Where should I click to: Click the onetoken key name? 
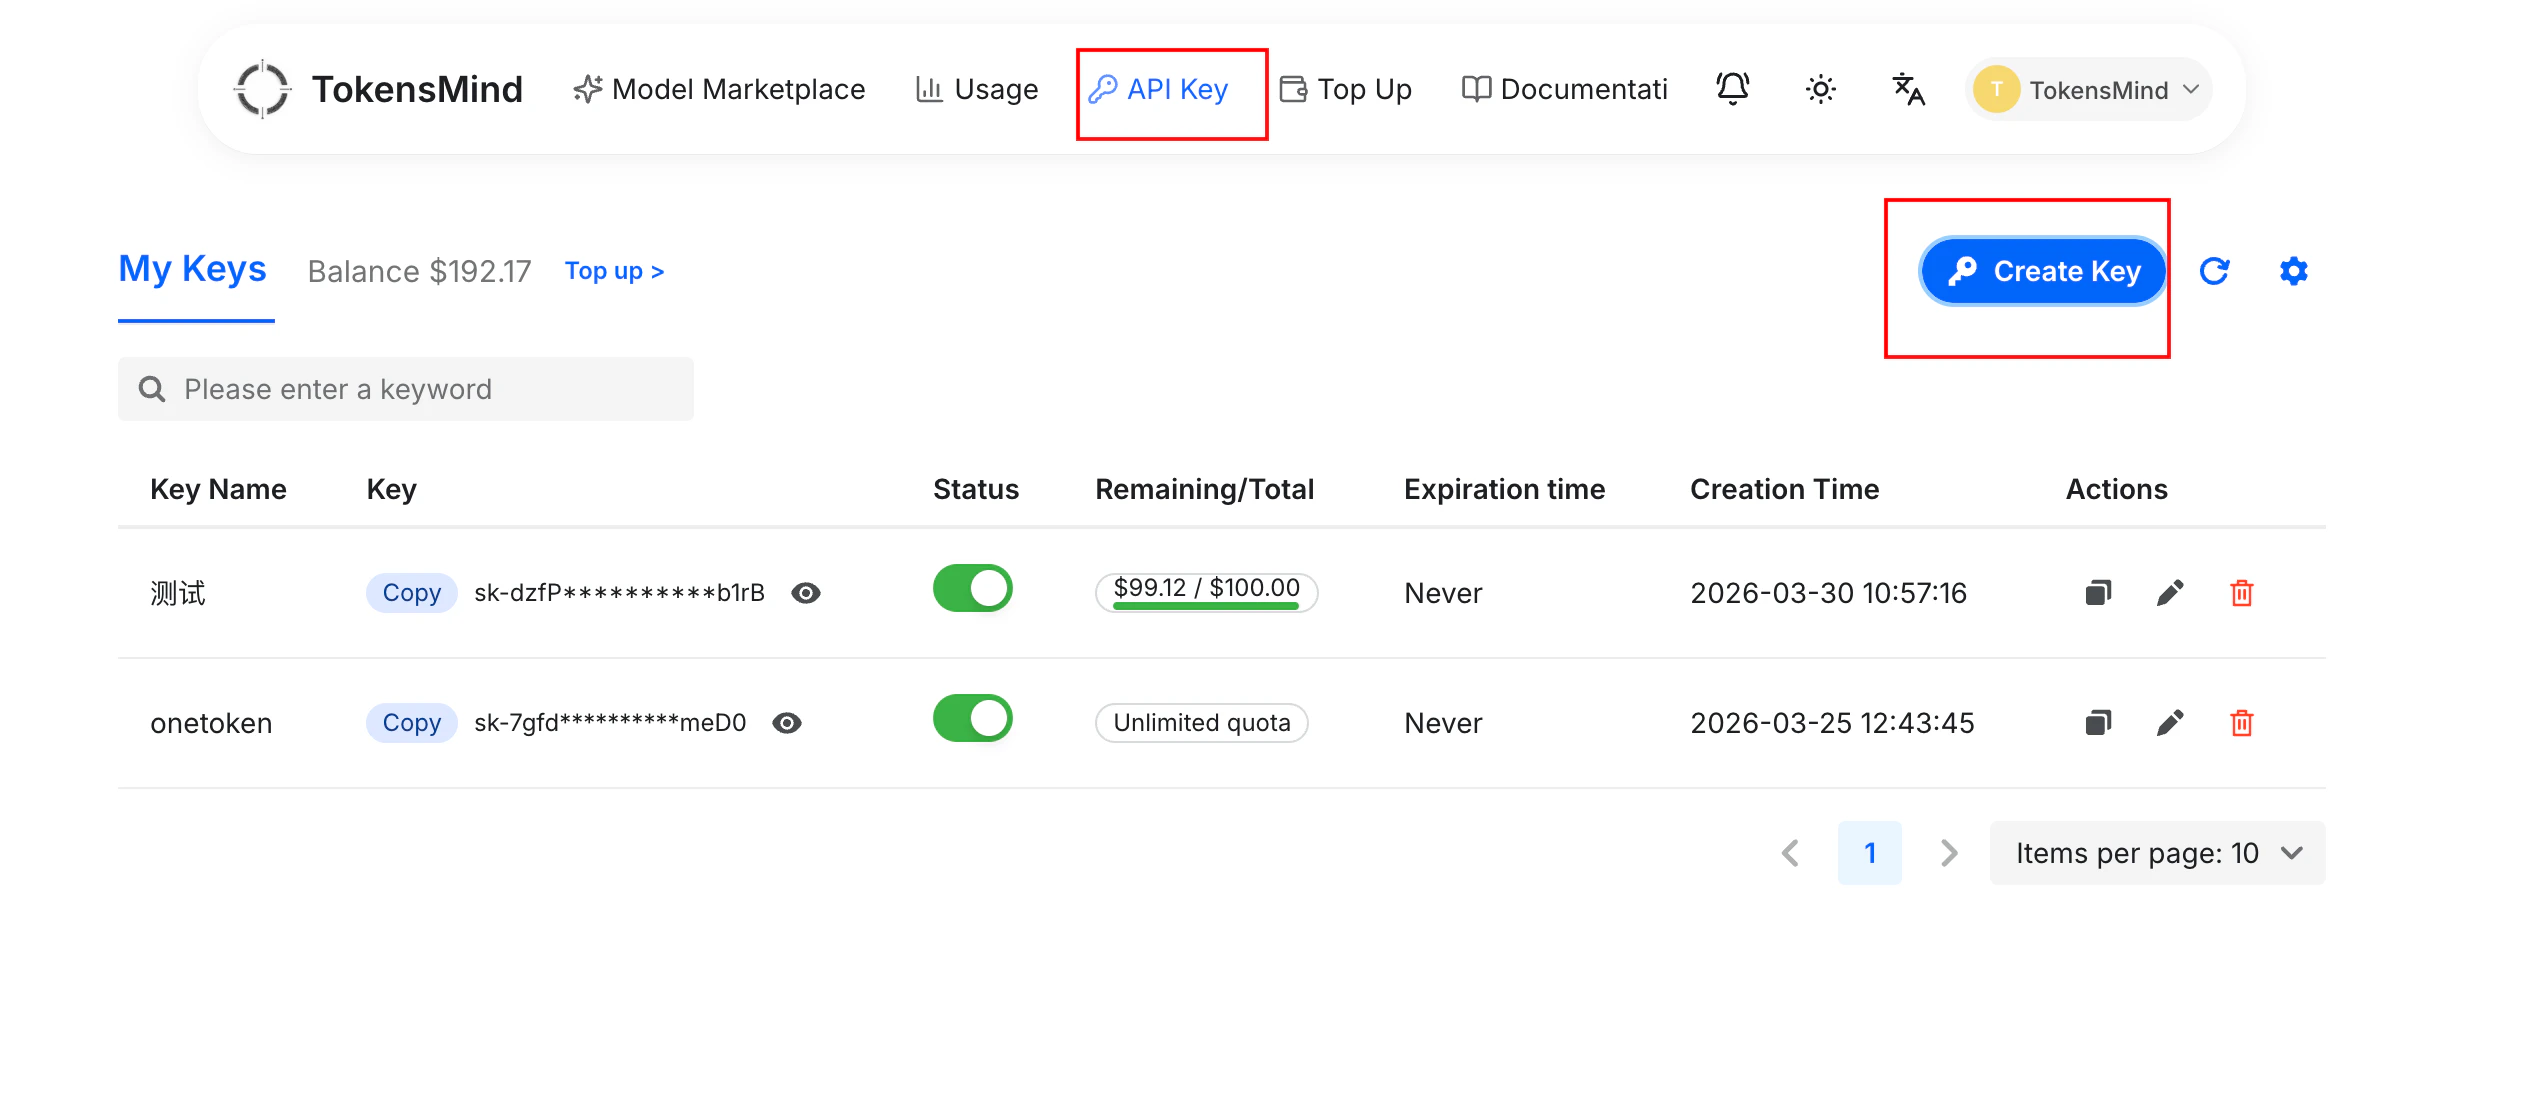click(x=211, y=723)
